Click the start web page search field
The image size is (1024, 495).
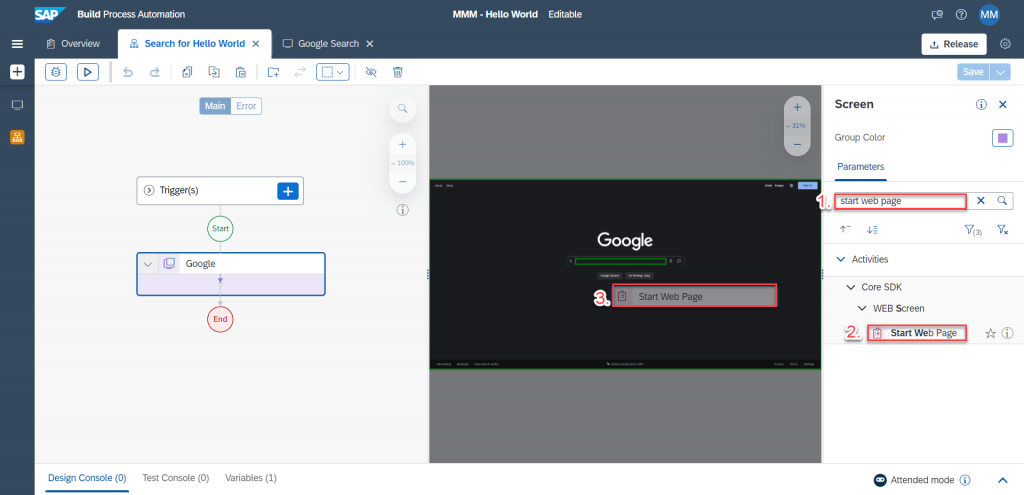(901, 201)
